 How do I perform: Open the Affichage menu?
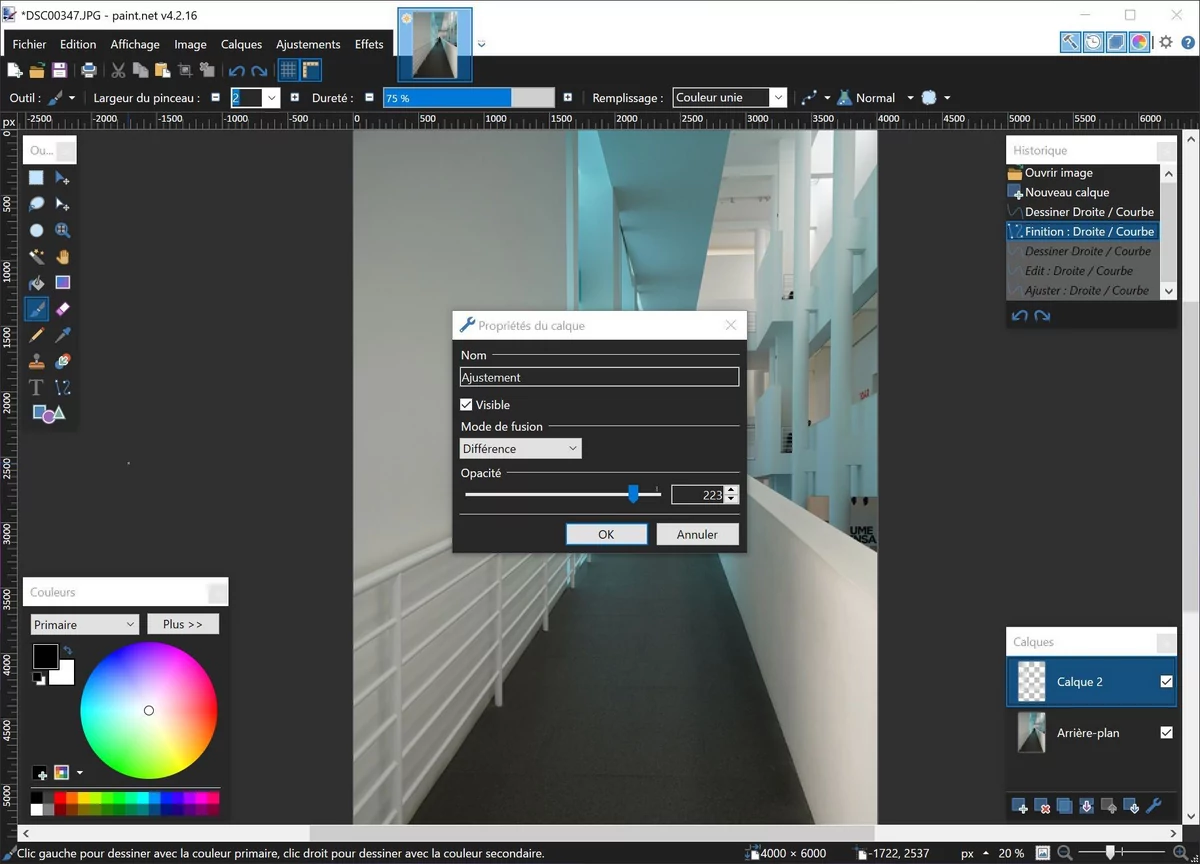coord(135,44)
